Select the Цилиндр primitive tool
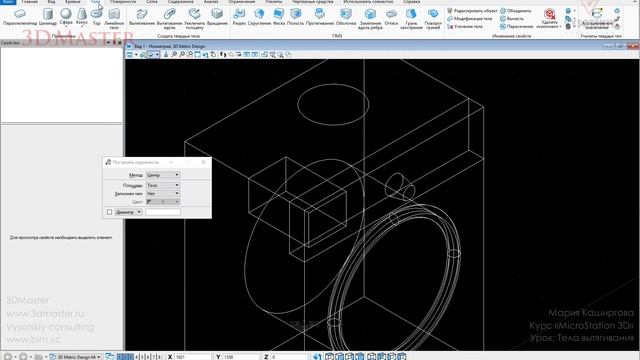 48,18
